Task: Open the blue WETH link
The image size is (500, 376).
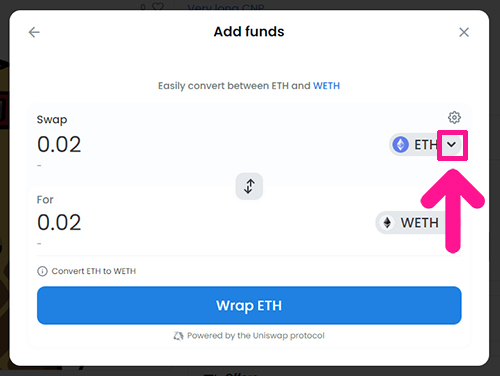Action: 326,86
